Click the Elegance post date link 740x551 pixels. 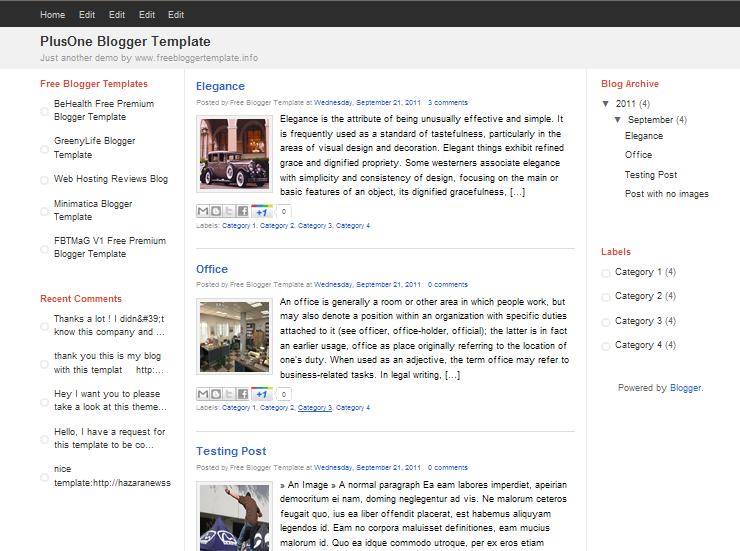(367, 102)
